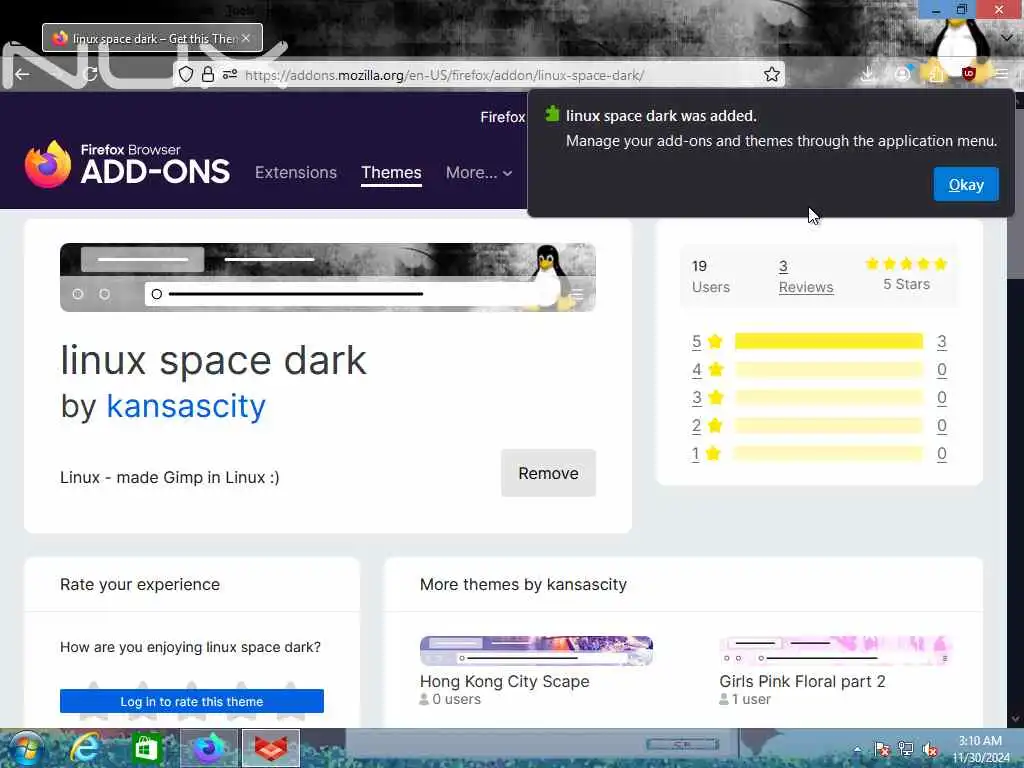Click the muted volume tray icon
Viewport: 1024px width, 768px height.
coord(930,750)
